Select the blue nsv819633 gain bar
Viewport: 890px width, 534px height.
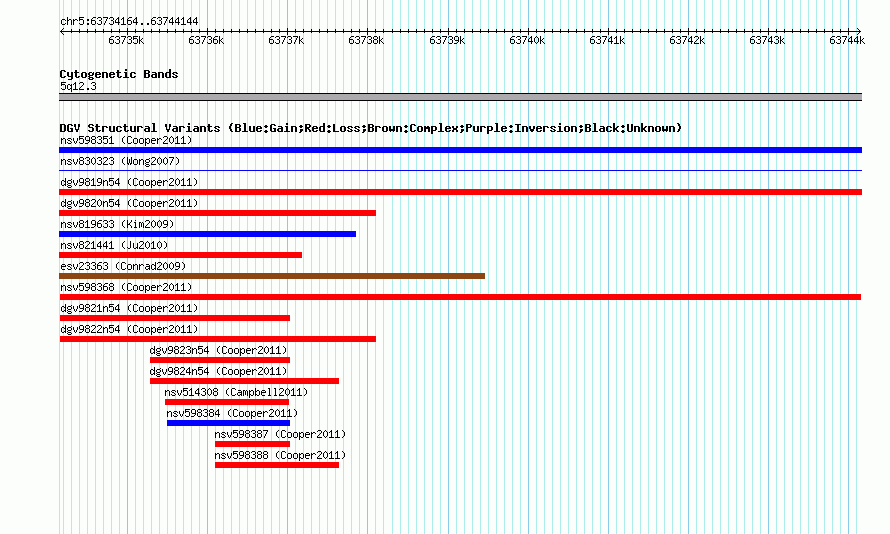207,234
